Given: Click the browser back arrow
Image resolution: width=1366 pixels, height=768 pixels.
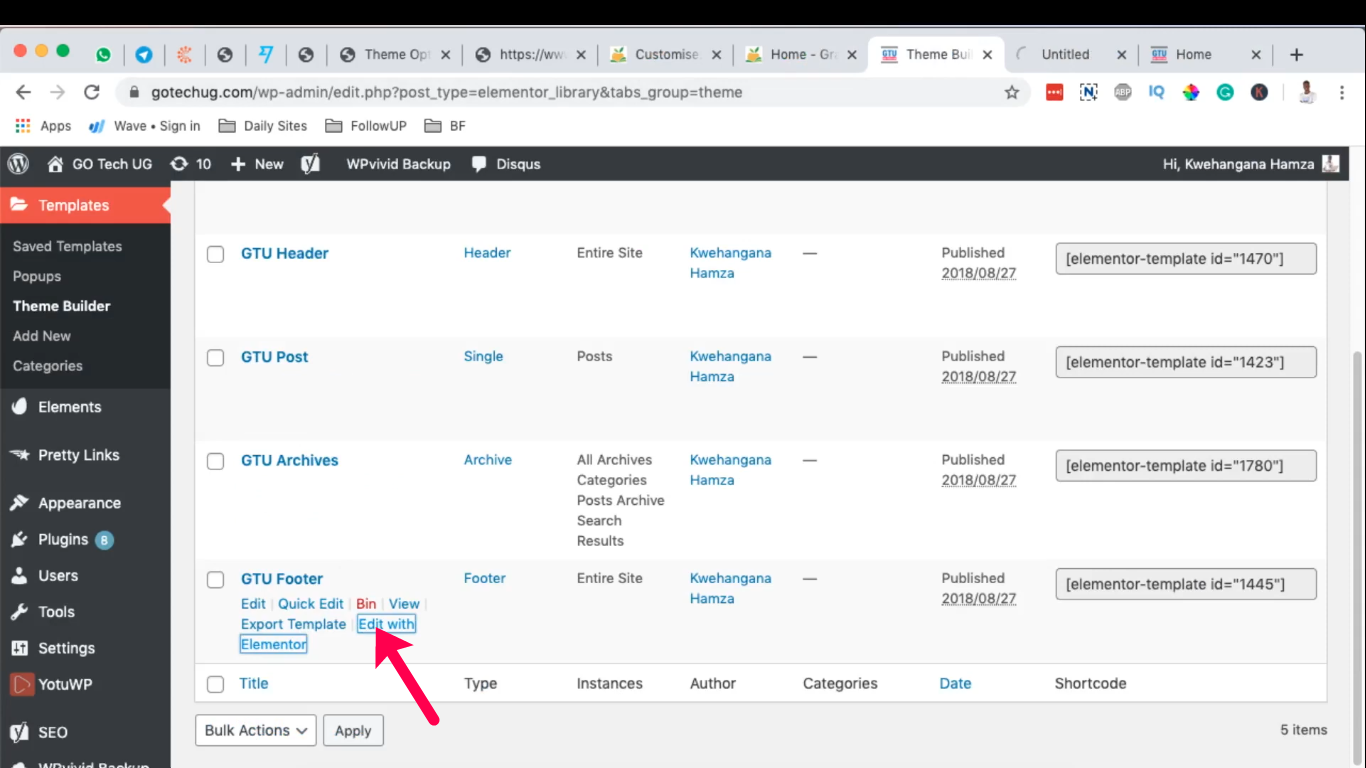Looking at the screenshot, I should point(24,92).
